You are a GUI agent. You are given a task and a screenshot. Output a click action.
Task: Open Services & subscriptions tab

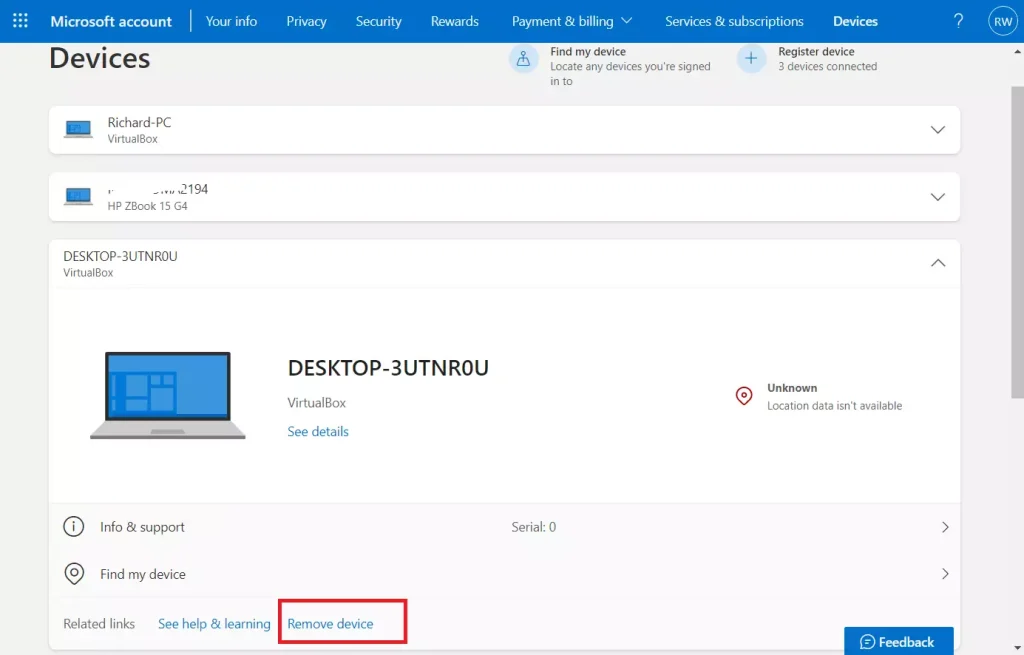[x=734, y=21]
